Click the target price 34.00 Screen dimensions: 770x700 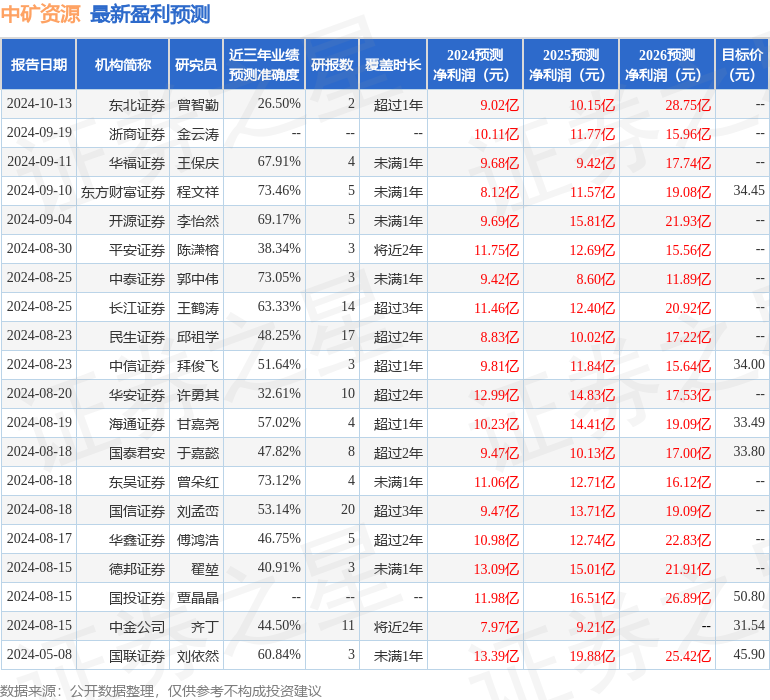(749, 364)
